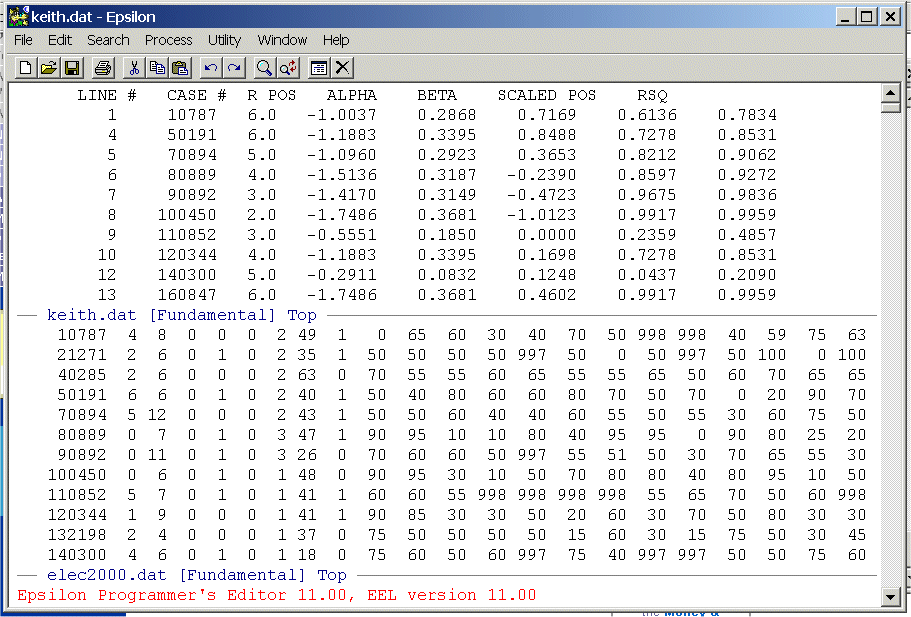Save the file via floppy disk icon

72,68
